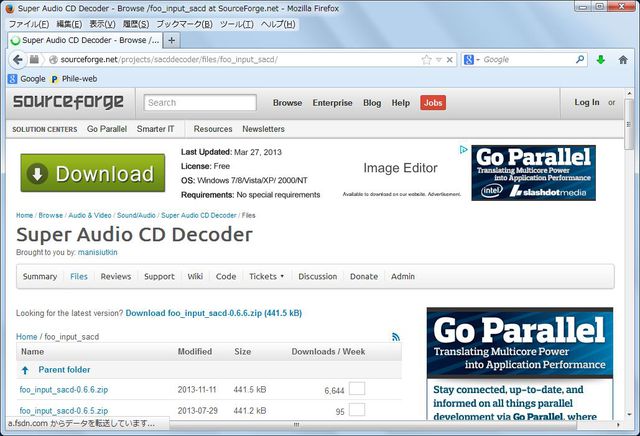This screenshot has width=640, height=436.
Task: Switch to the Reviews tab
Action: pos(115,276)
